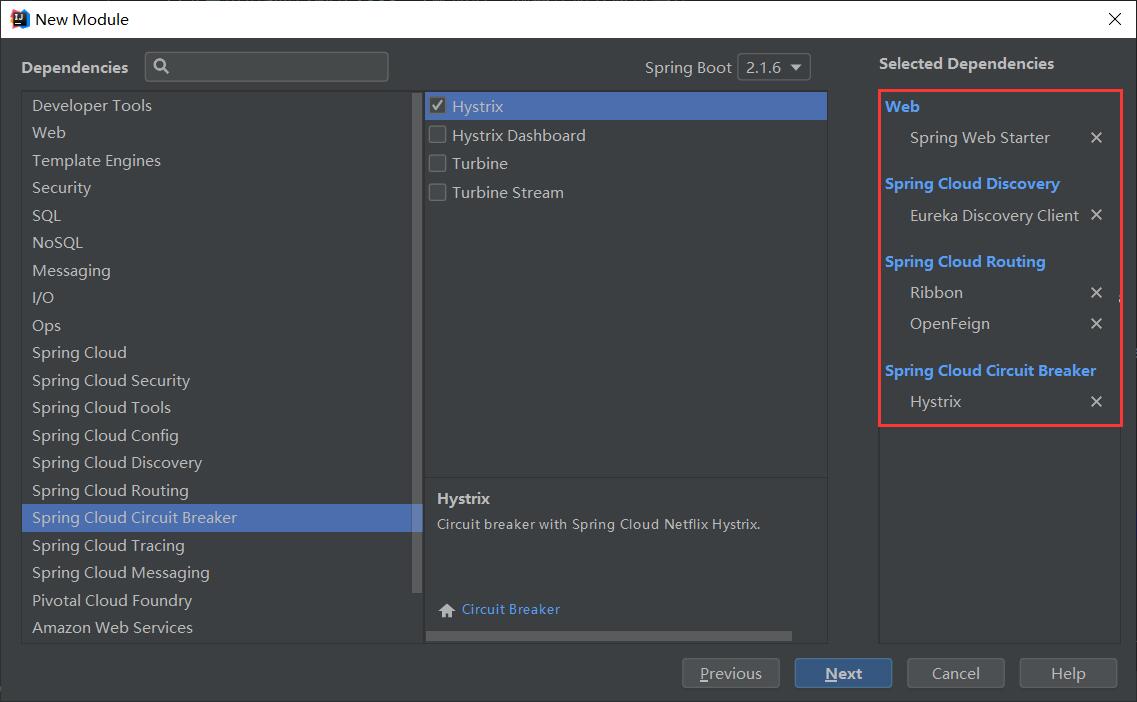Check the Hystrix Dashboard checkbox

(437, 135)
